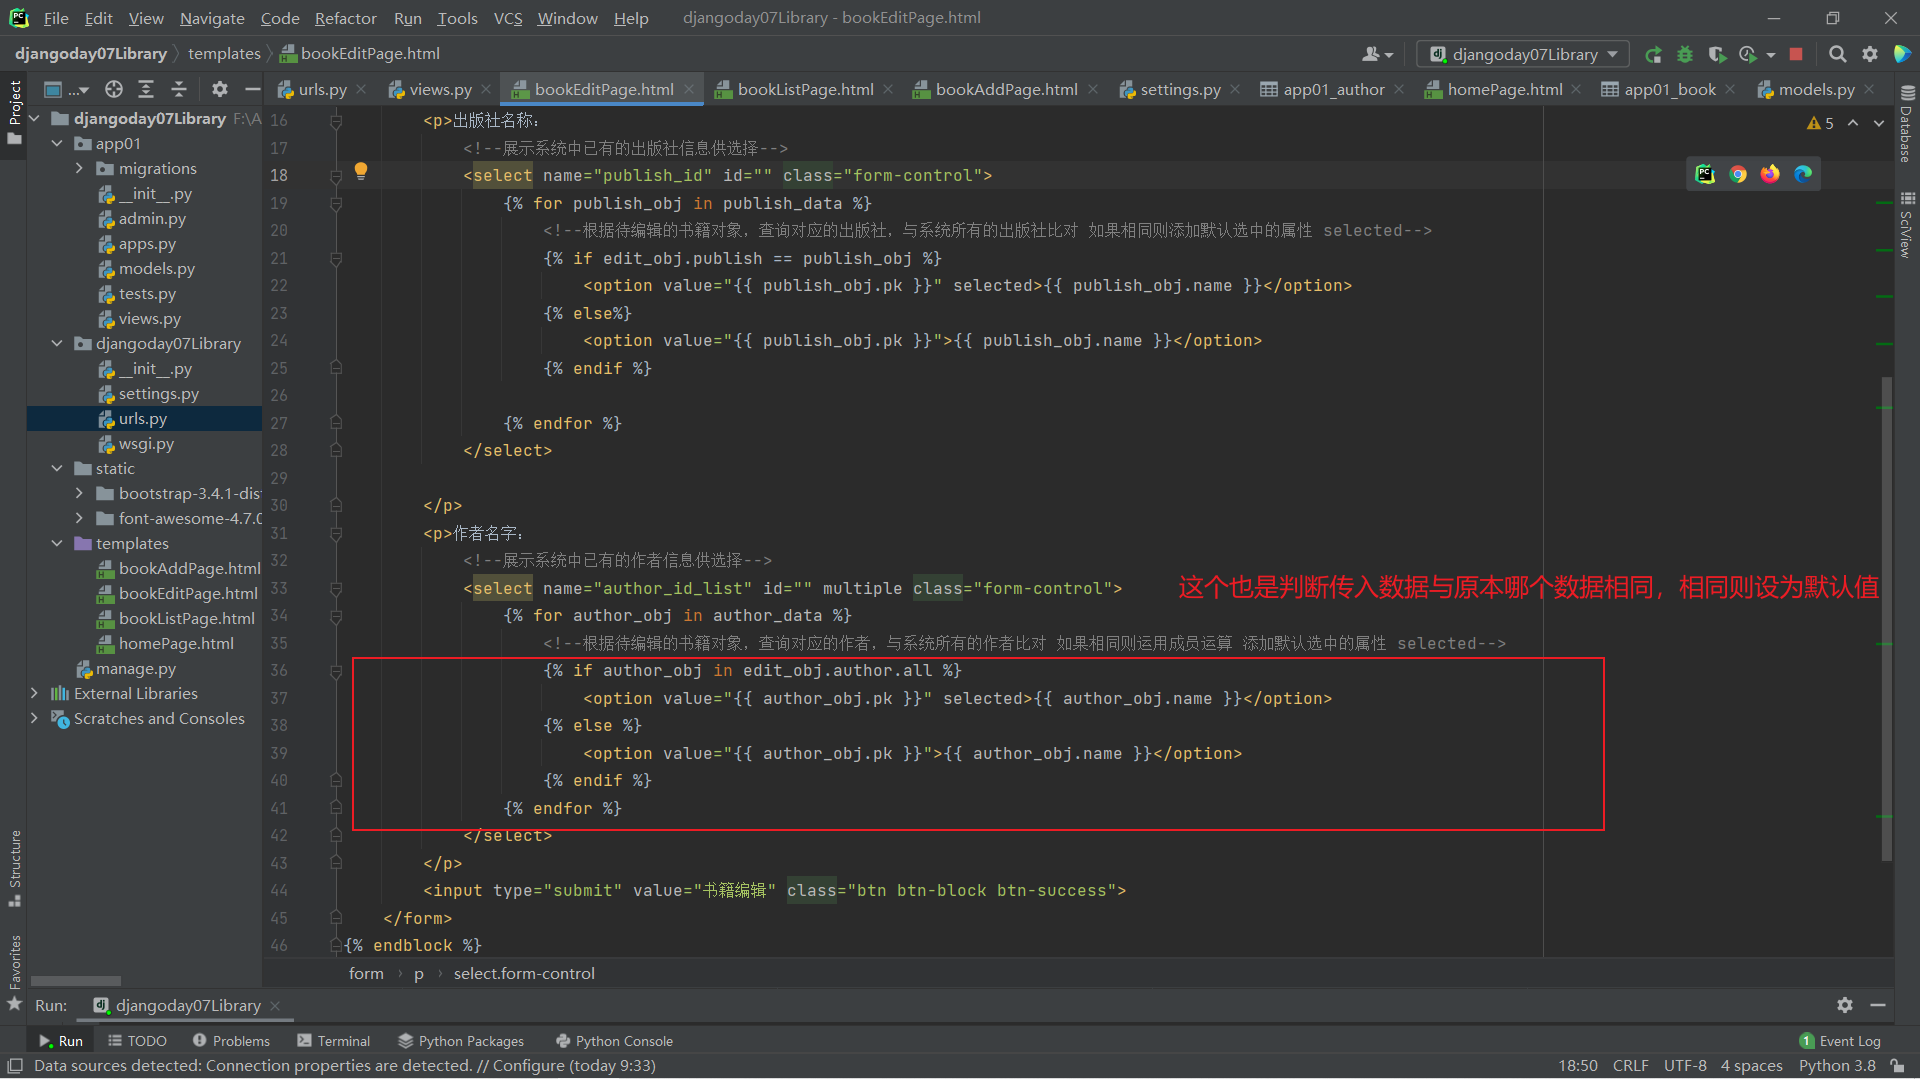Screen dimensions: 1920x1079
Task: Hide the Run tool window minus icon
Action: point(1878,1005)
